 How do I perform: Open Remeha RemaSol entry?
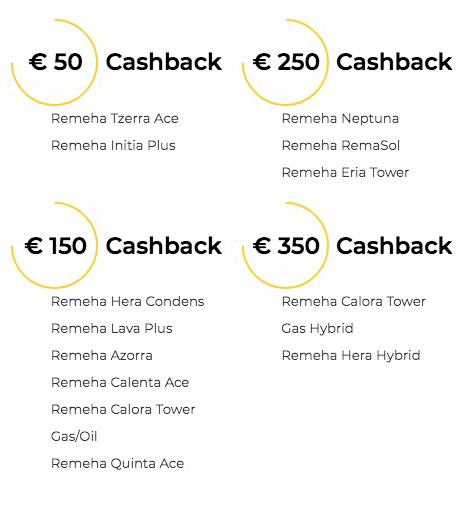341,146
